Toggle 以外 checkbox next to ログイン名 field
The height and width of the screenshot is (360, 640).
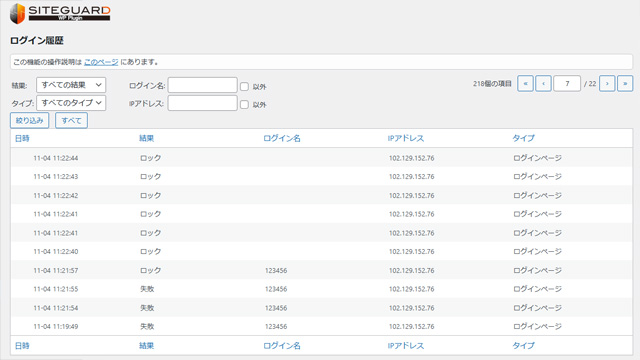pos(244,87)
